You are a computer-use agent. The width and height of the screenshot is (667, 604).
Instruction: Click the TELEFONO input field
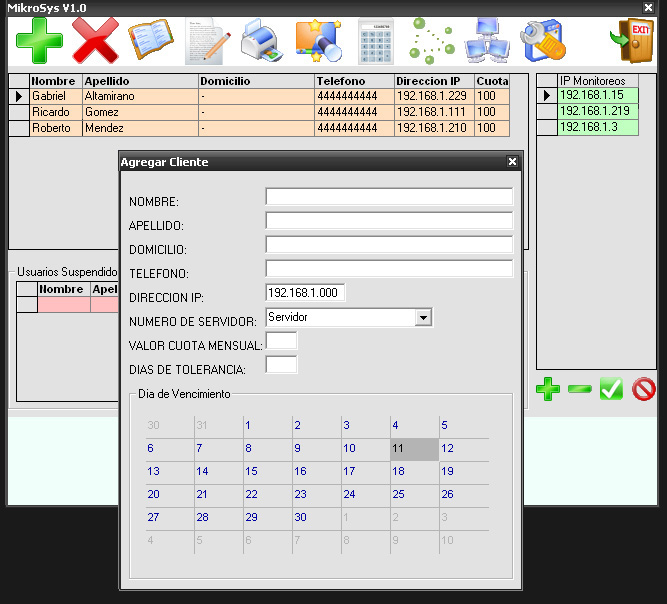click(389, 268)
